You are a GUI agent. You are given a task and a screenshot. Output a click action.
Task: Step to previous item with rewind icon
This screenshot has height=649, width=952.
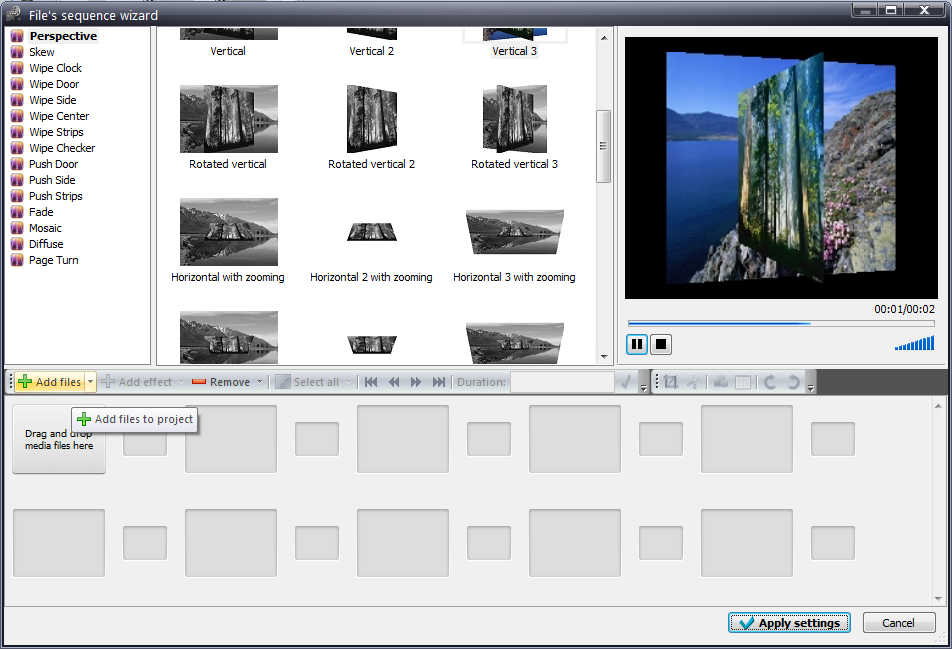tap(394, 382)
